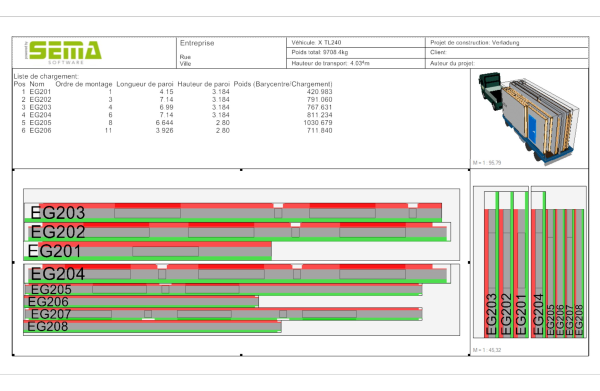Click the Poids total field
600x391 pixels.
click(x=356, y=53)
